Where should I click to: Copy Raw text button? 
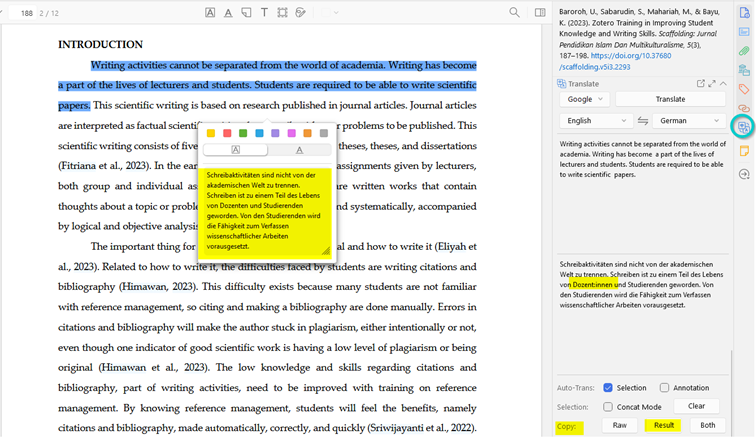620,425
